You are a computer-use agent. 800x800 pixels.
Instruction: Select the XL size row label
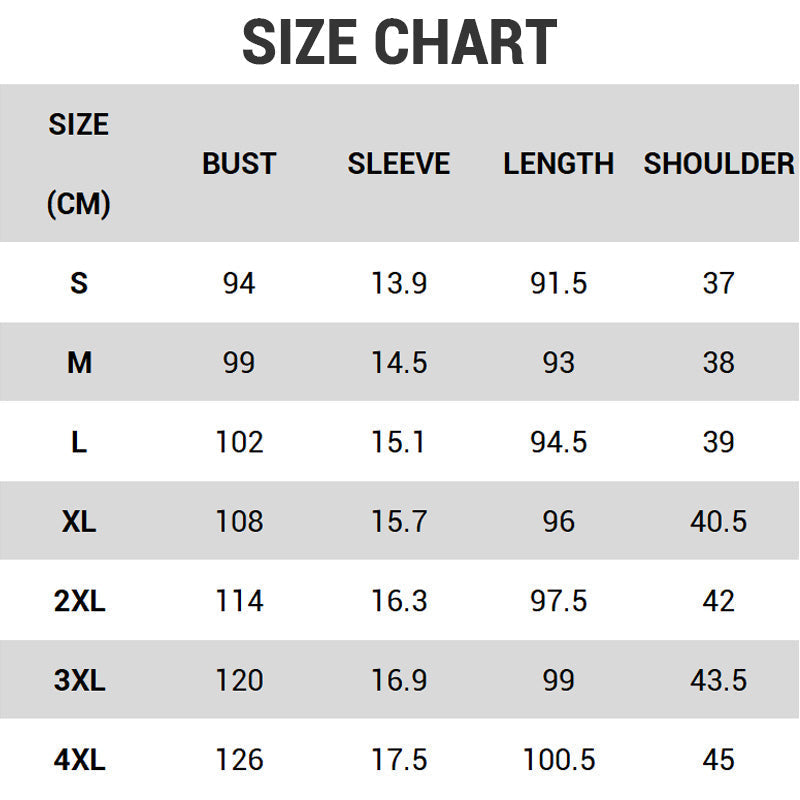(79, 521)
